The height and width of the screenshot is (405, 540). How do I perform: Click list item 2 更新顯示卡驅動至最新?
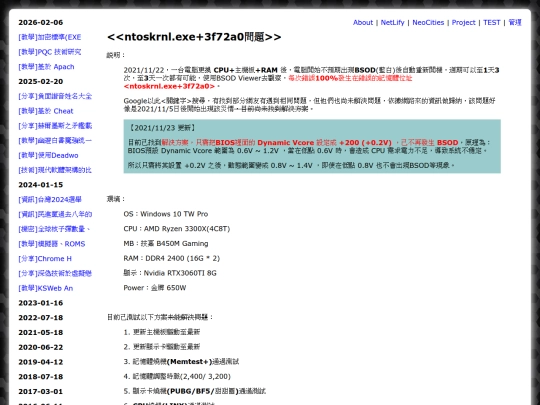(x=162, y=347)
